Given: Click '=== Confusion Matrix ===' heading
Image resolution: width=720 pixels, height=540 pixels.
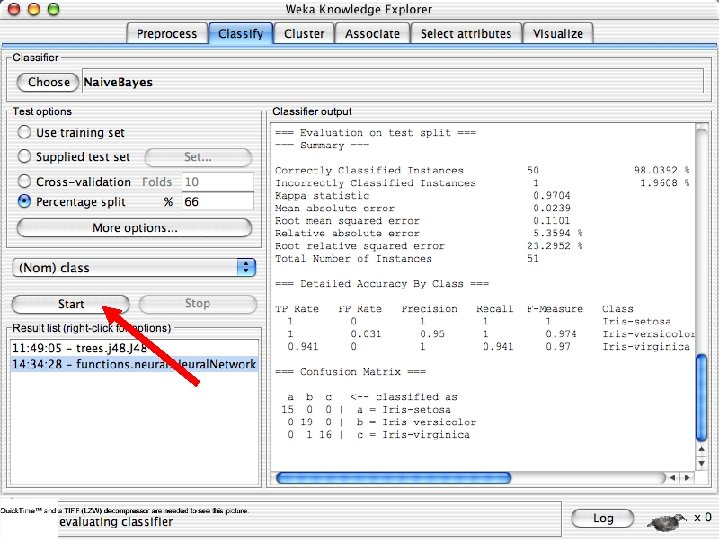Looking at the screenshot, I should 350,371.
